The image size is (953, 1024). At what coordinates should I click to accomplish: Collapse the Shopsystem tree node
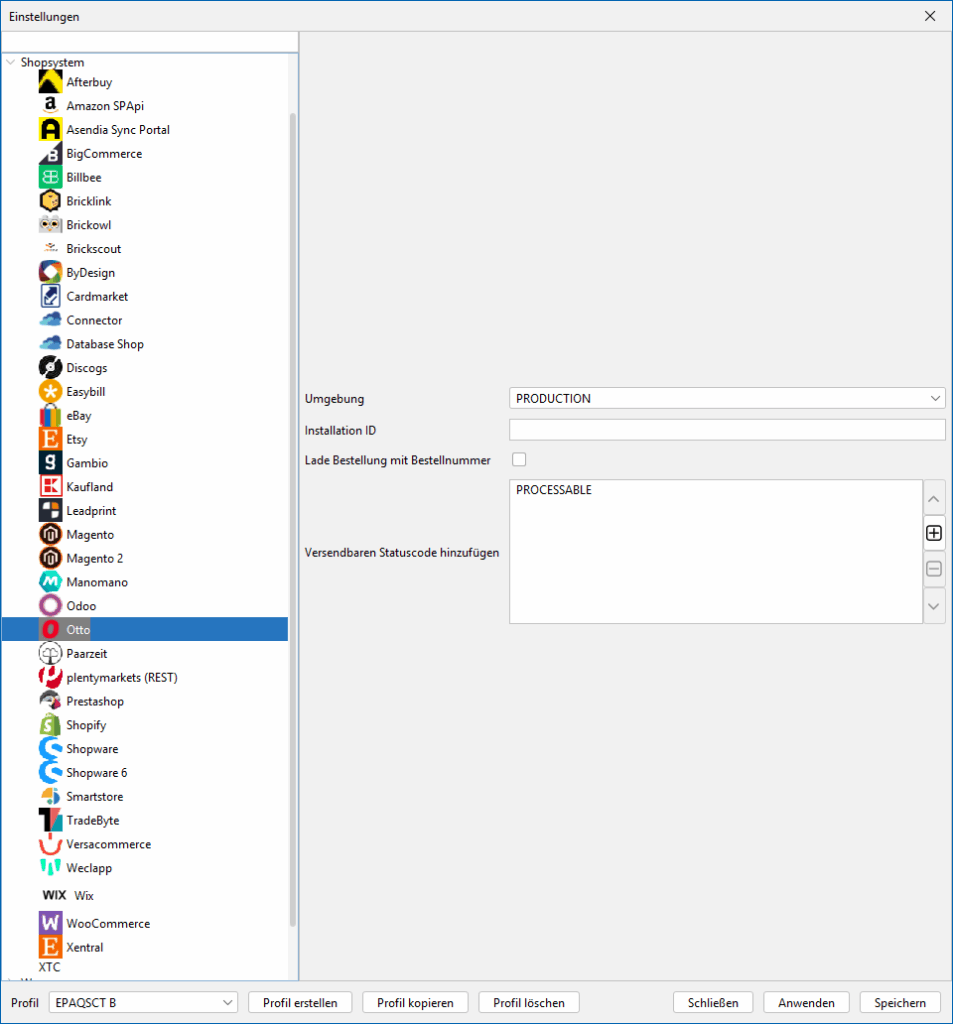(x=11, y=62)
